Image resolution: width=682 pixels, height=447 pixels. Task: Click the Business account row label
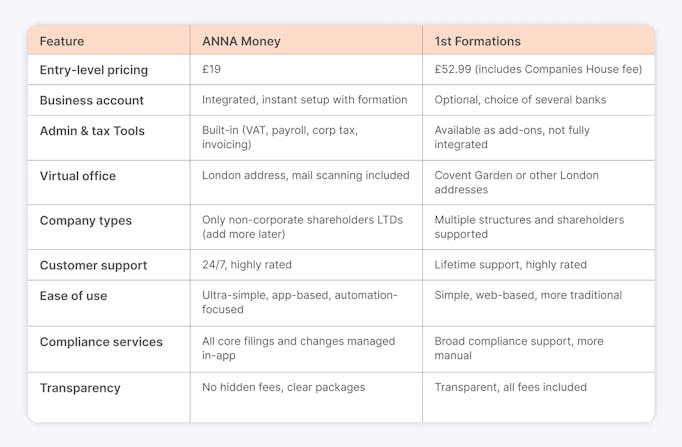tap(91, 100)
